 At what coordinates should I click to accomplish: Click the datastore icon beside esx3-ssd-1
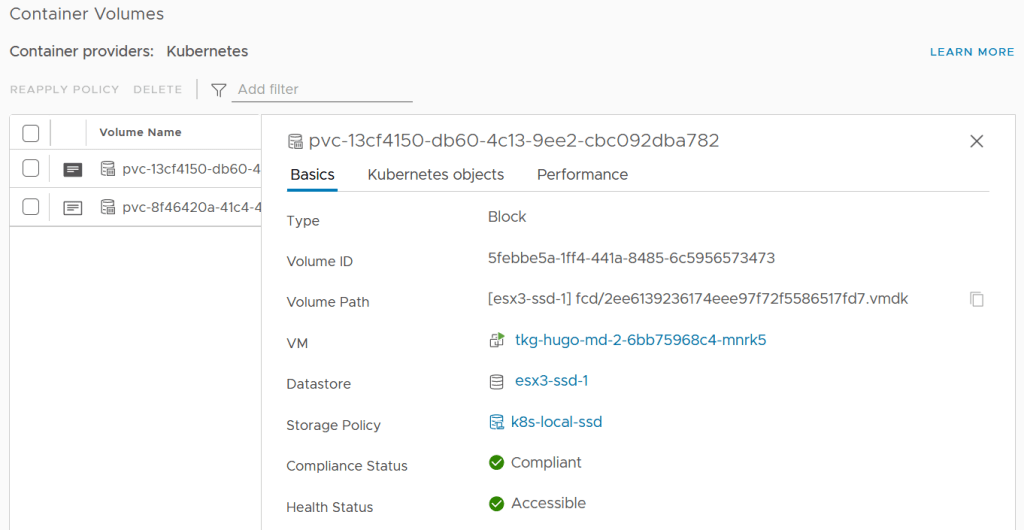pos(497,381)
